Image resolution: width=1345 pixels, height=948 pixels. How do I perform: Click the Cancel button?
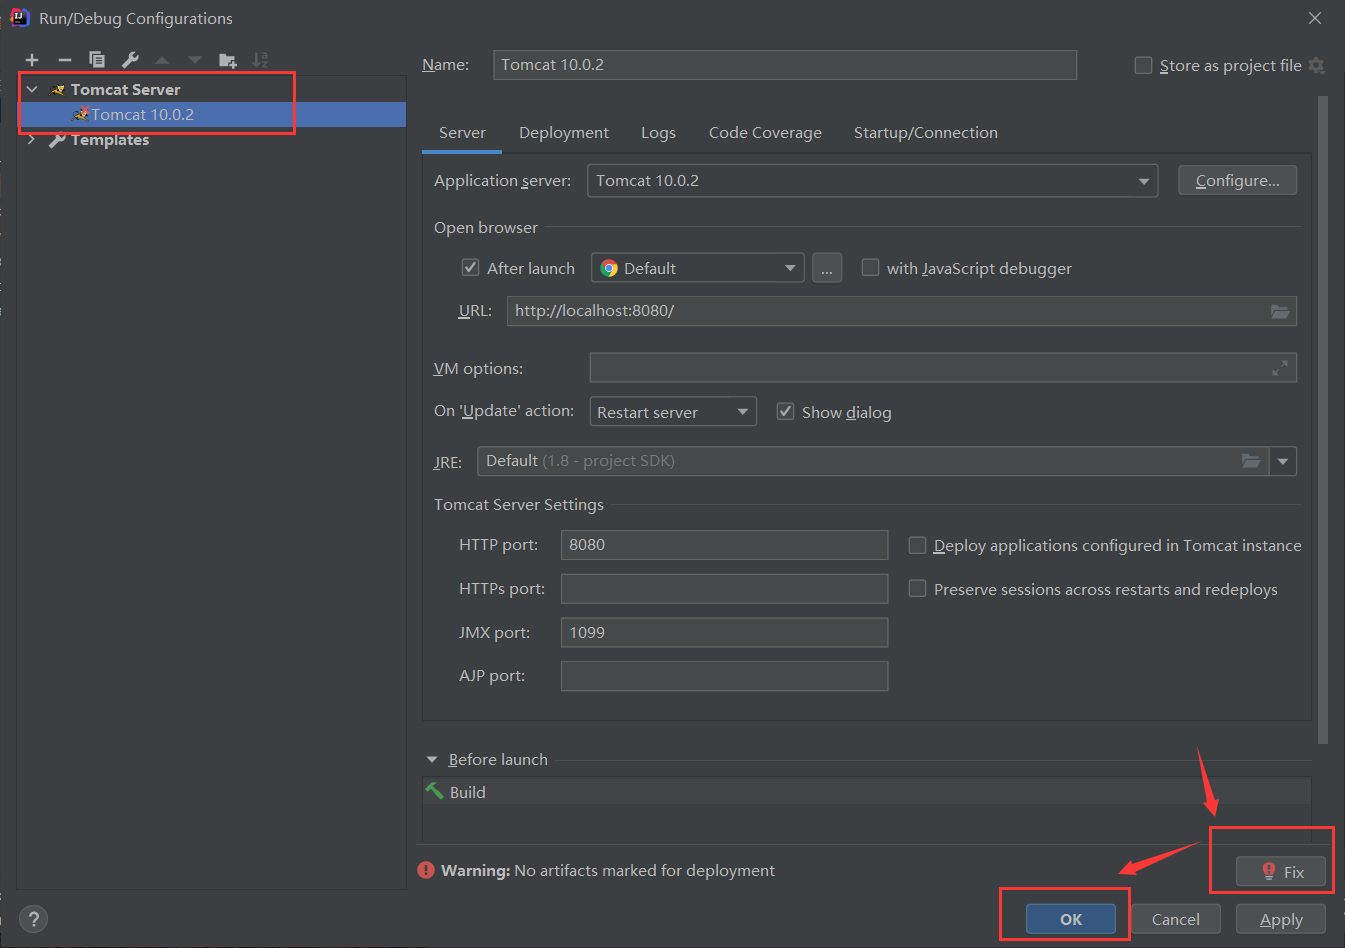[1176, 919]
